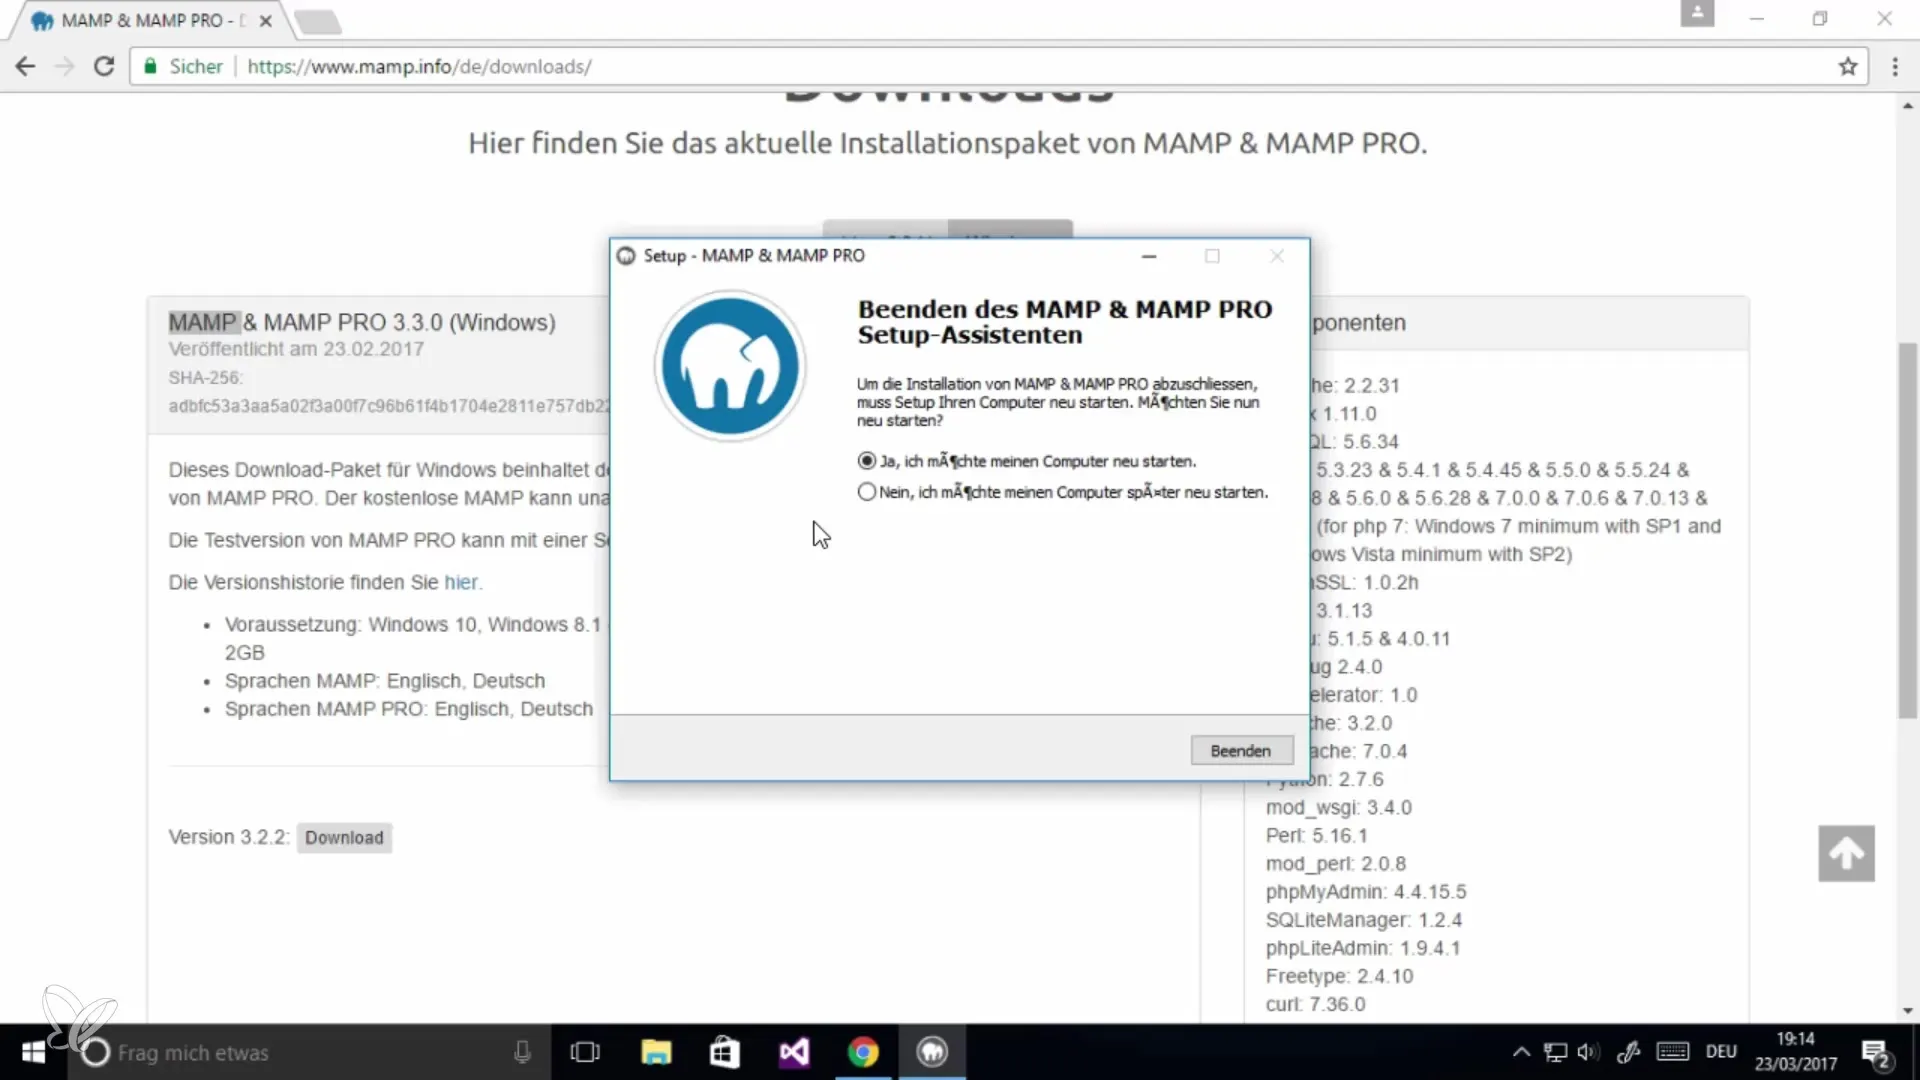Screen dimensions: 1920x1080
Task: Click 'Sprachen MAMP PRO: Englisch, Deutsch' bullet
Action: (409, 709)
